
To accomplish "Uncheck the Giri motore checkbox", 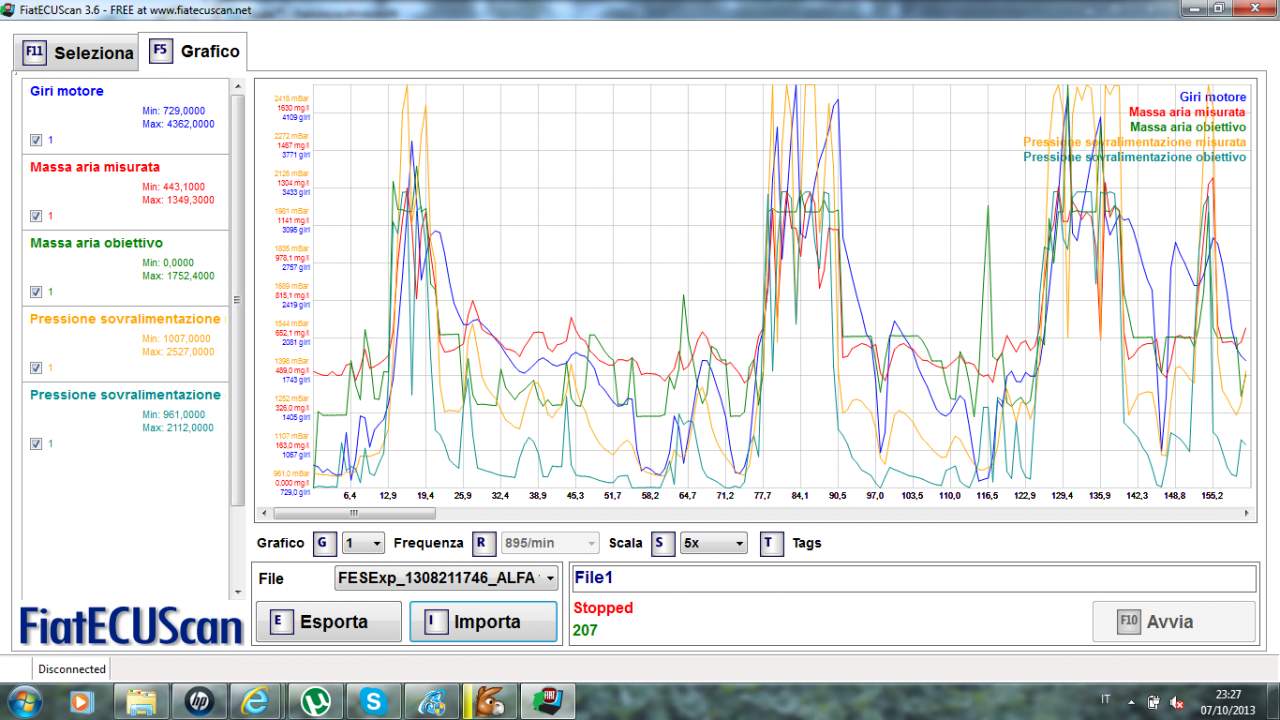I will click(x=36, y=140).
